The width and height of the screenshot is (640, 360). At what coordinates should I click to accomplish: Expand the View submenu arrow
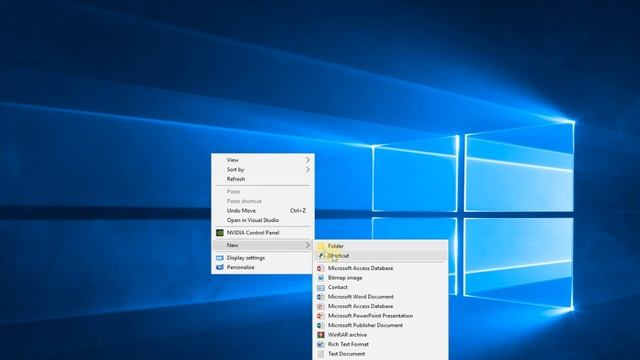coord(308,160)
